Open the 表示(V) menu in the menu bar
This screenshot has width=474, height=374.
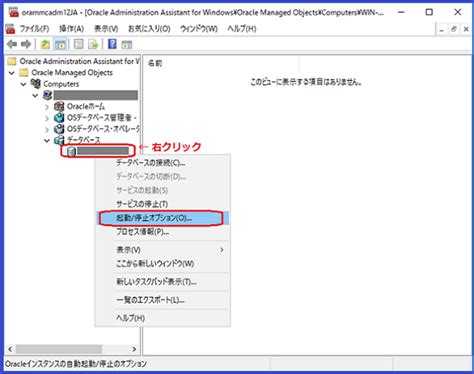pos(106,29)
